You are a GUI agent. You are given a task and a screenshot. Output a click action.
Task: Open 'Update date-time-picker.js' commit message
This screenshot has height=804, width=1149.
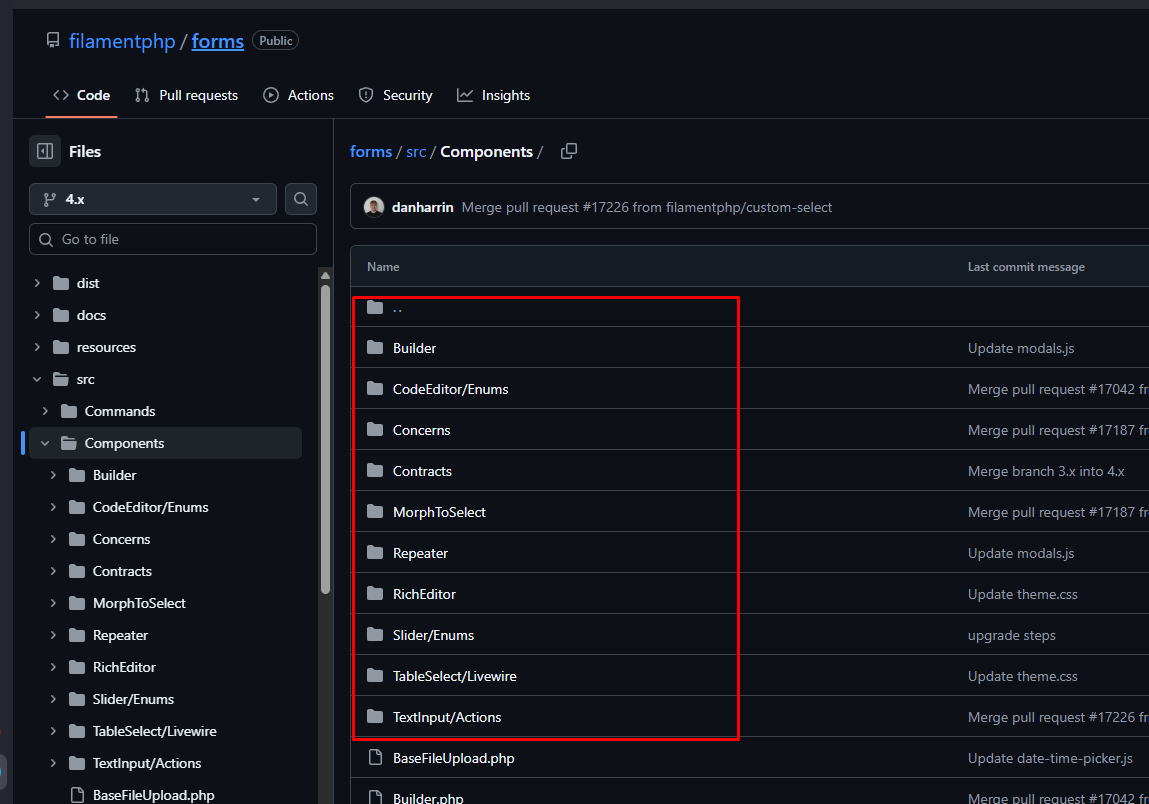pyautogui.click(x=1050, y=759)
